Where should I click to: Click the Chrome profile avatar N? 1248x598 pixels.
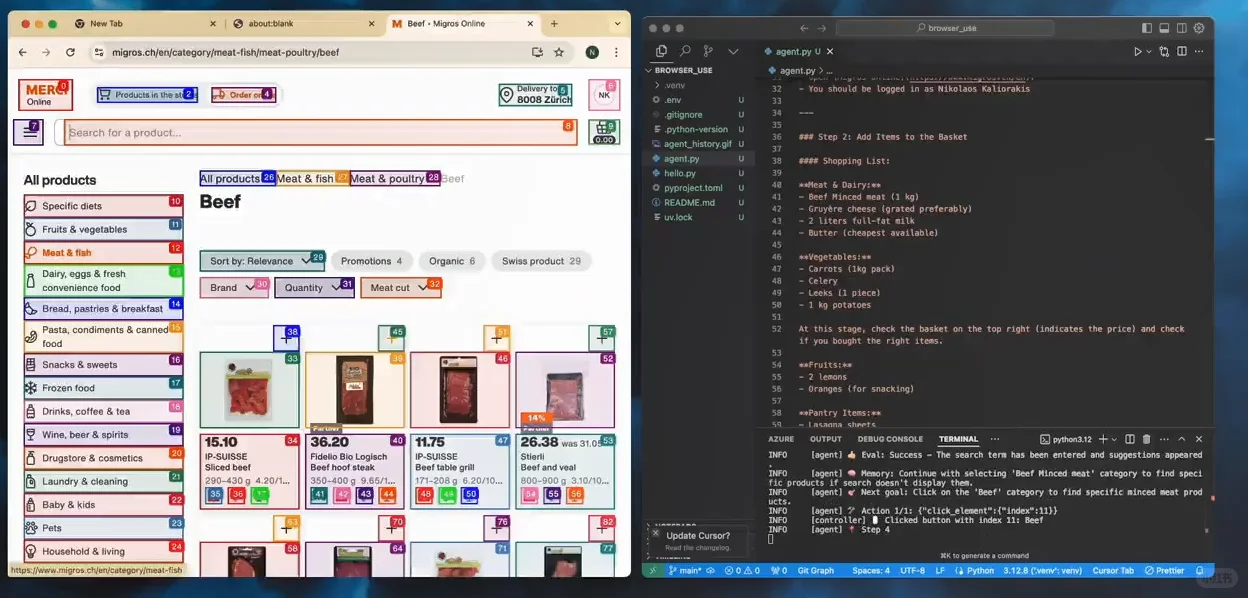(592, 52)
